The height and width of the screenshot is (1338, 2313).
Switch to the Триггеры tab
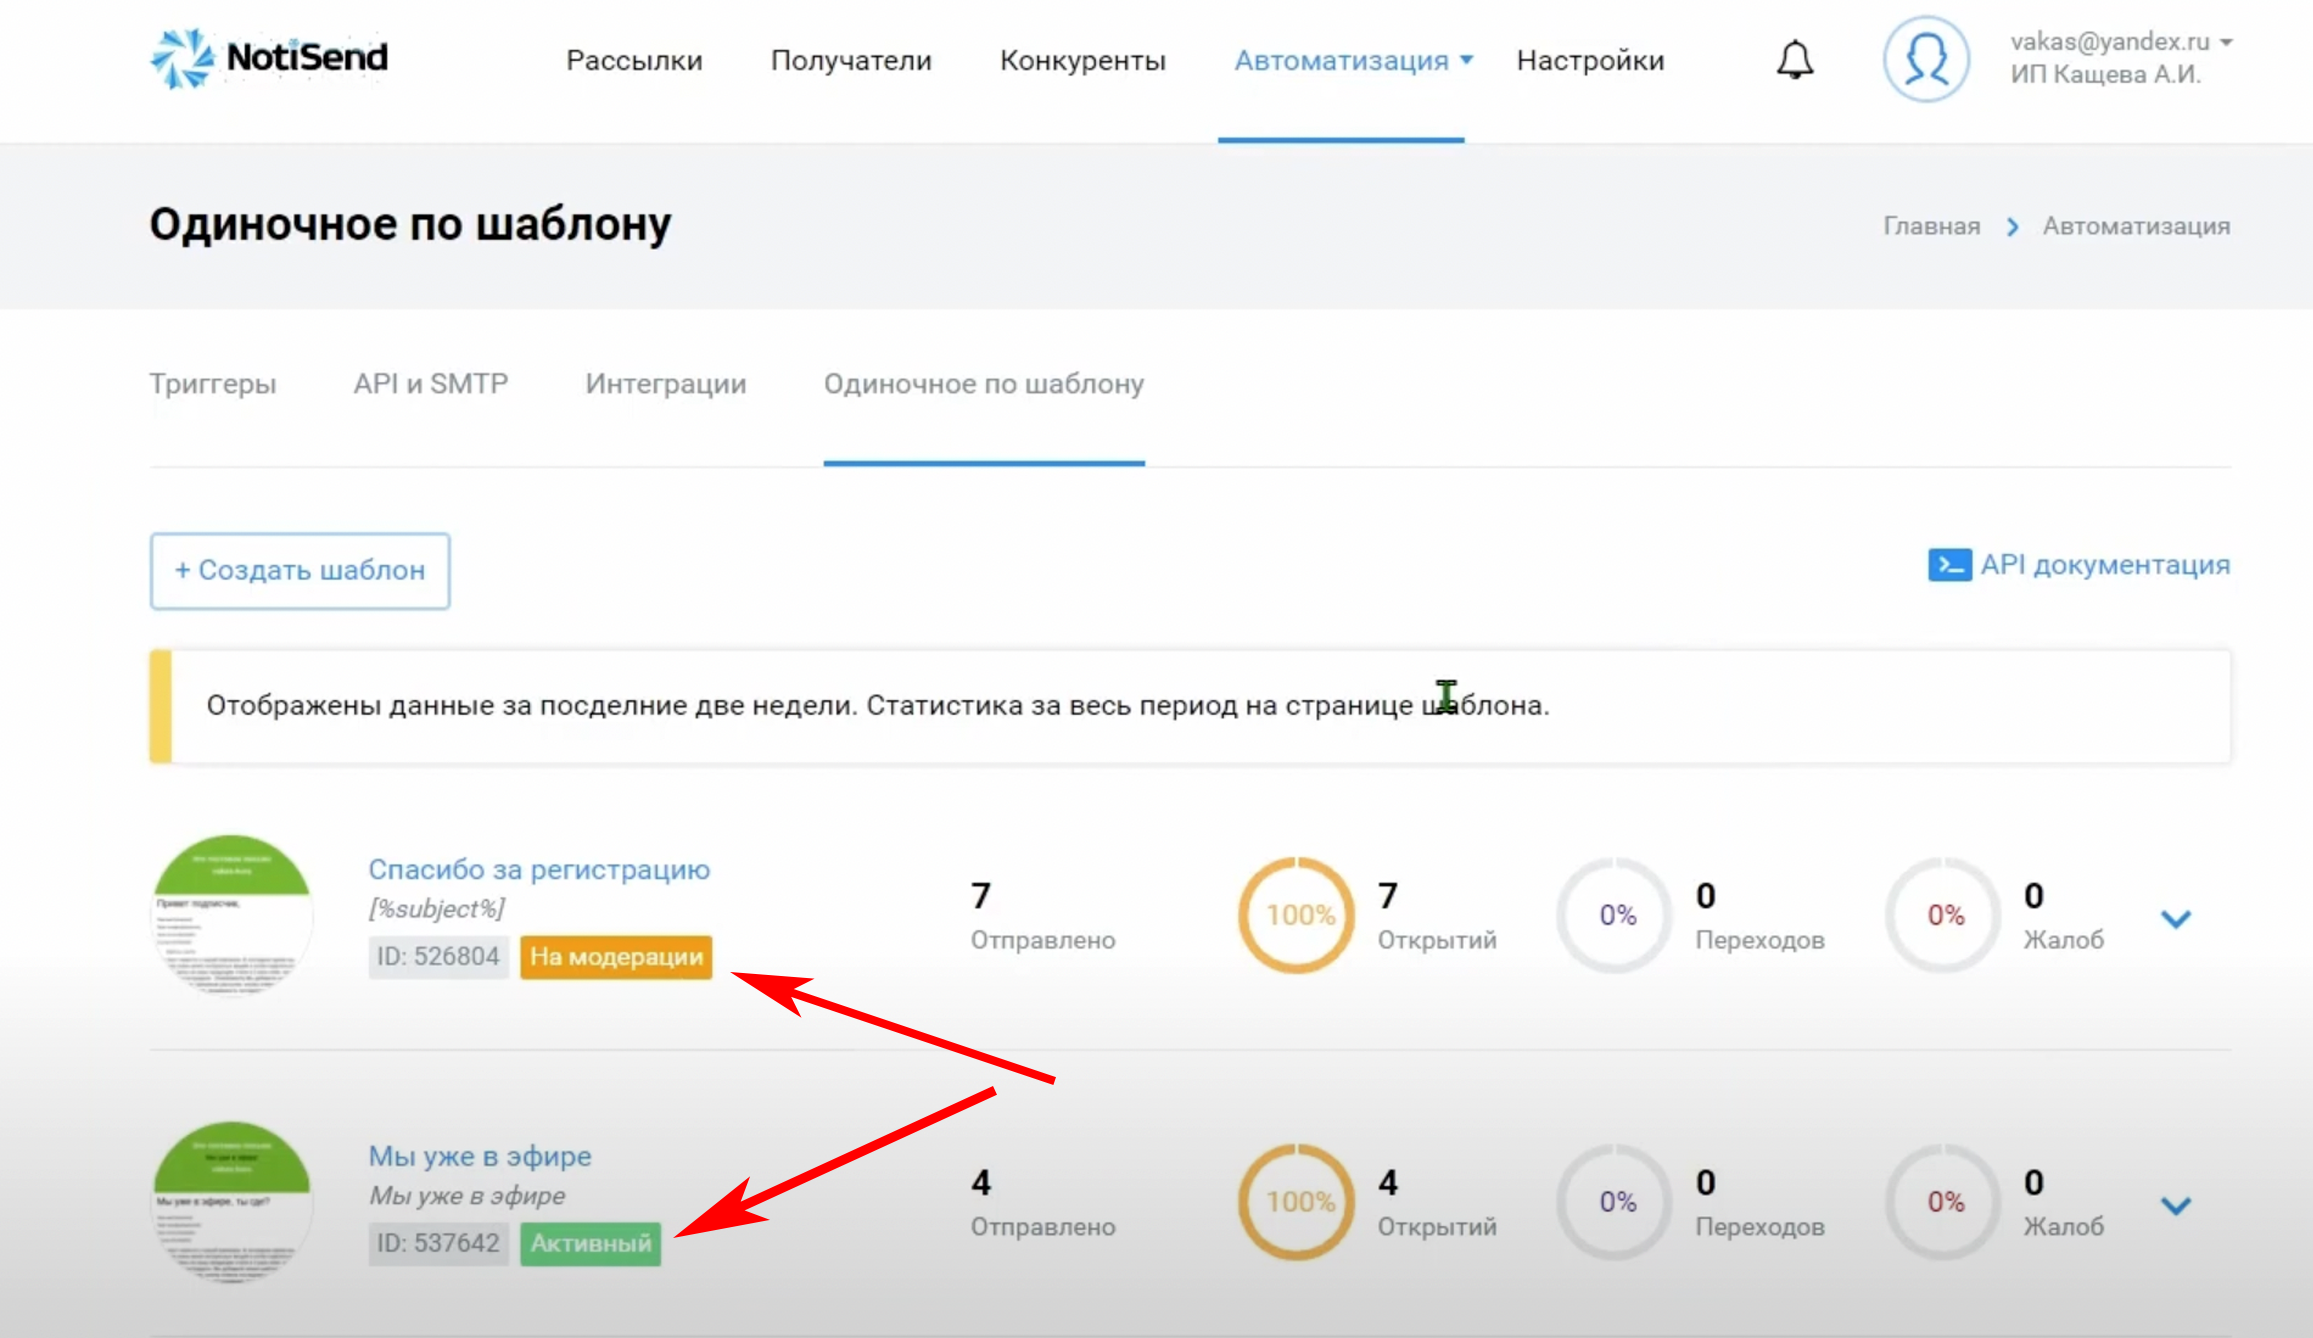point(213,384)
